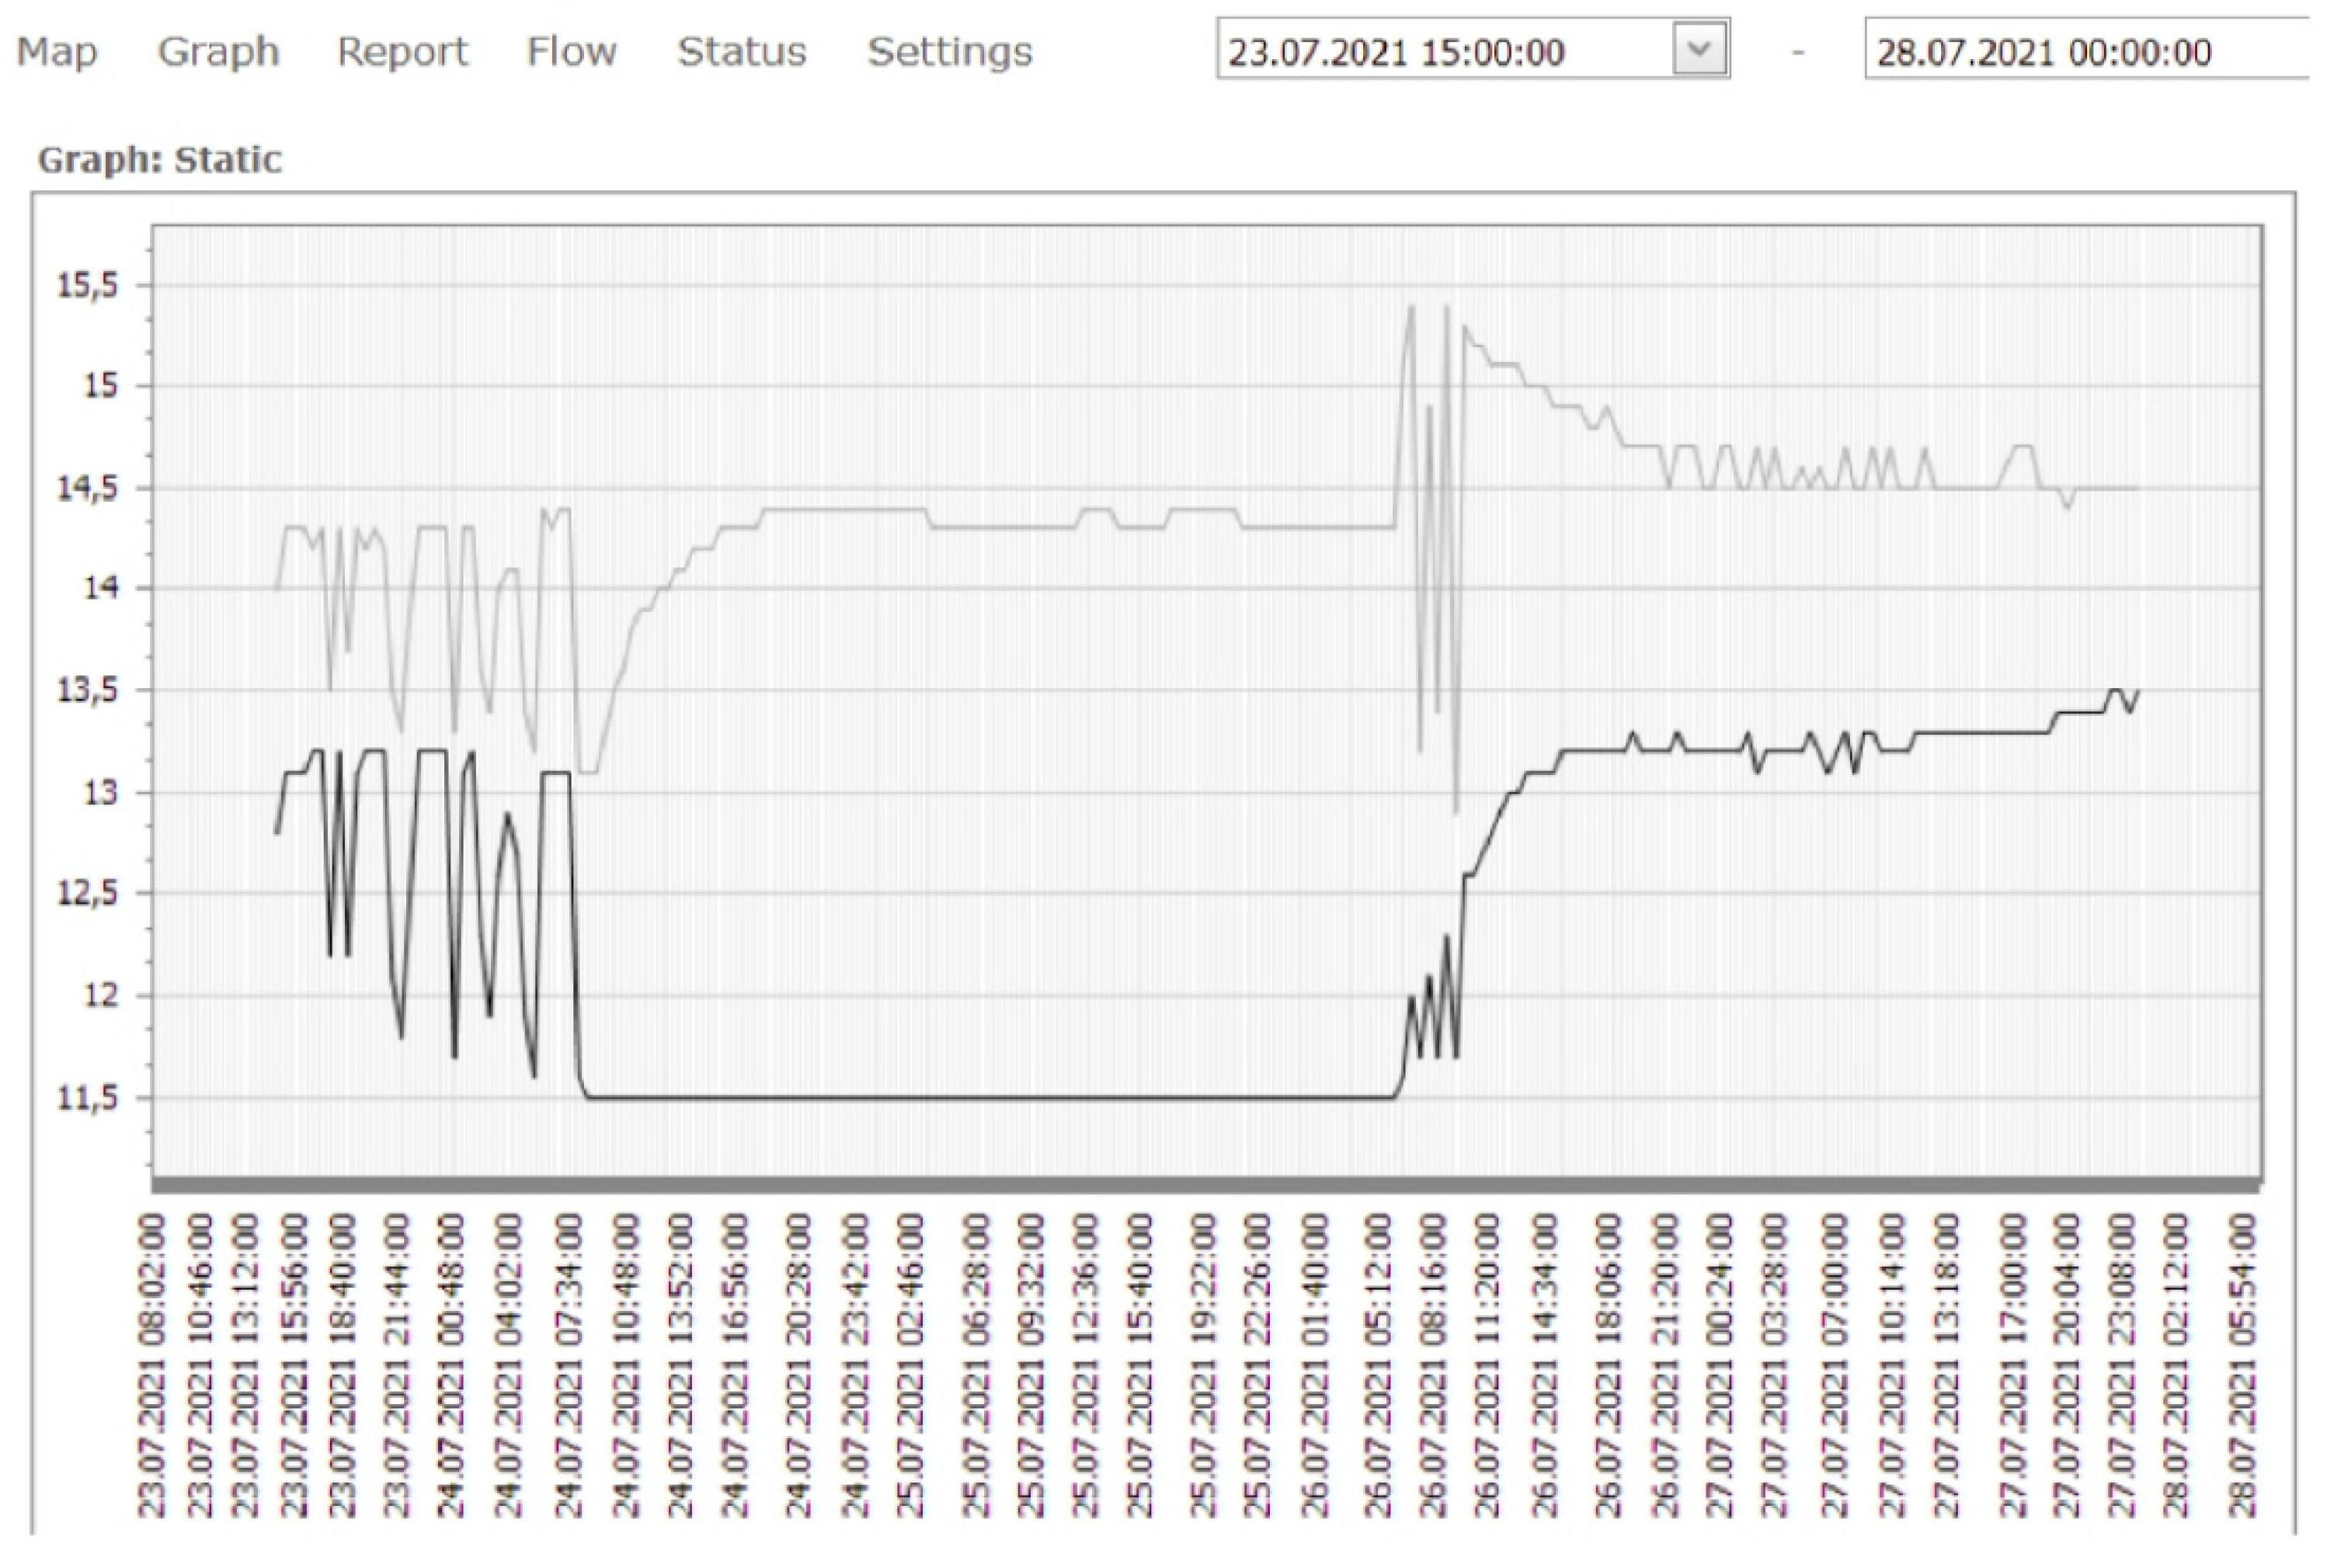2327x1568 pixels.
Task: Open the Status page
Action: (741, 51)
